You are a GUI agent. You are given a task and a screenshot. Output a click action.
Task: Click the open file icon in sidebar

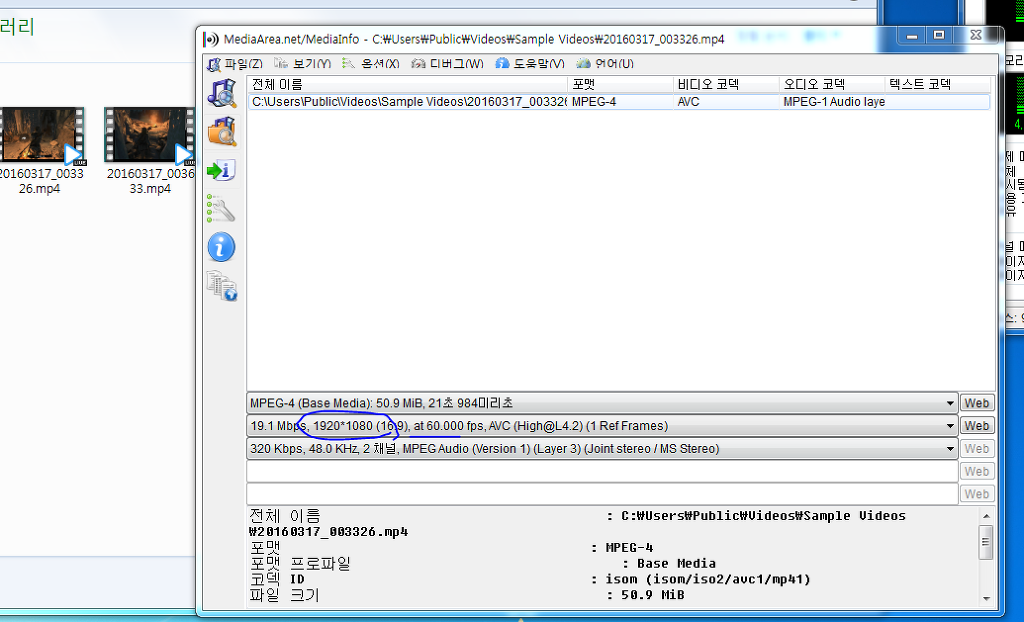click(x=221, y=93)
